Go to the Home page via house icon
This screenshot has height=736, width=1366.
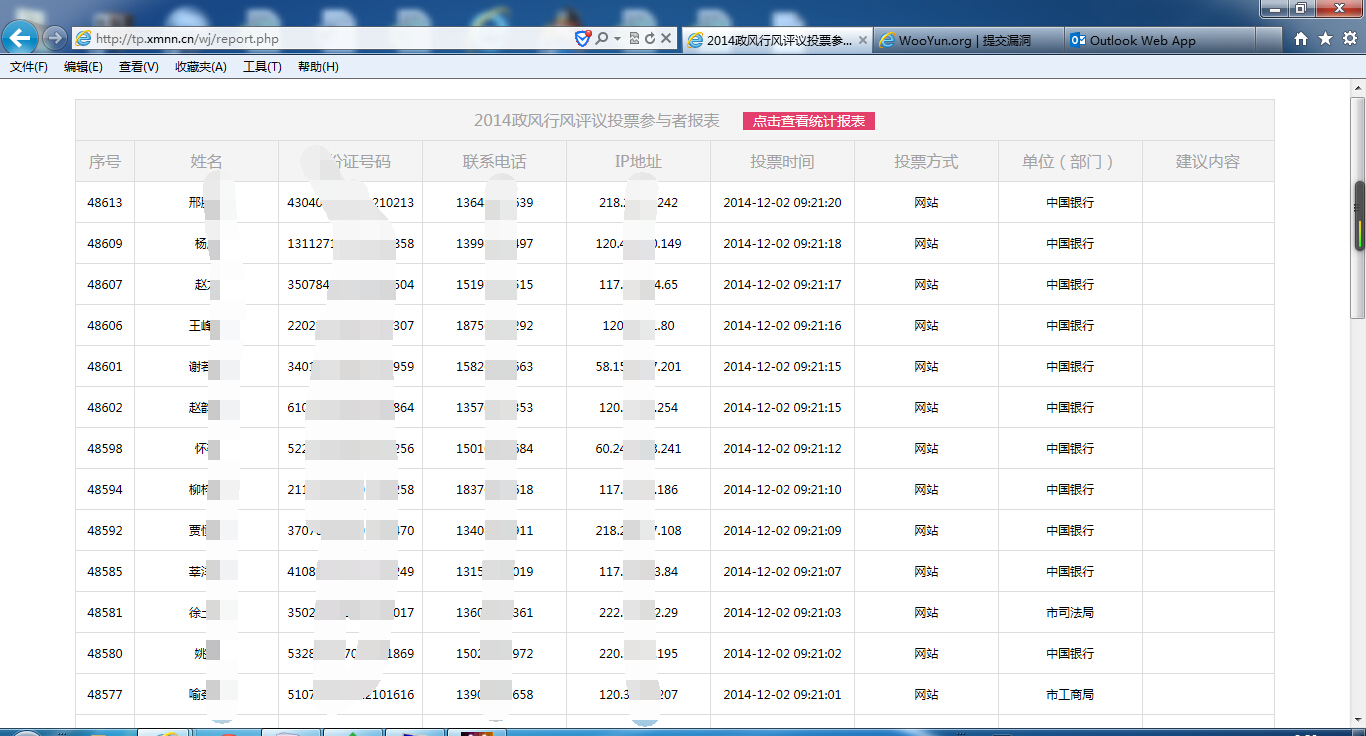pyautogui.click(x=1301, y=39)
